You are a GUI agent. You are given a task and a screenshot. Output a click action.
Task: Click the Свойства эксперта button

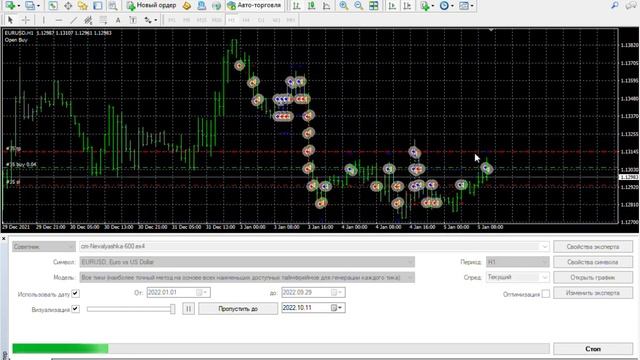click(593, 247)
